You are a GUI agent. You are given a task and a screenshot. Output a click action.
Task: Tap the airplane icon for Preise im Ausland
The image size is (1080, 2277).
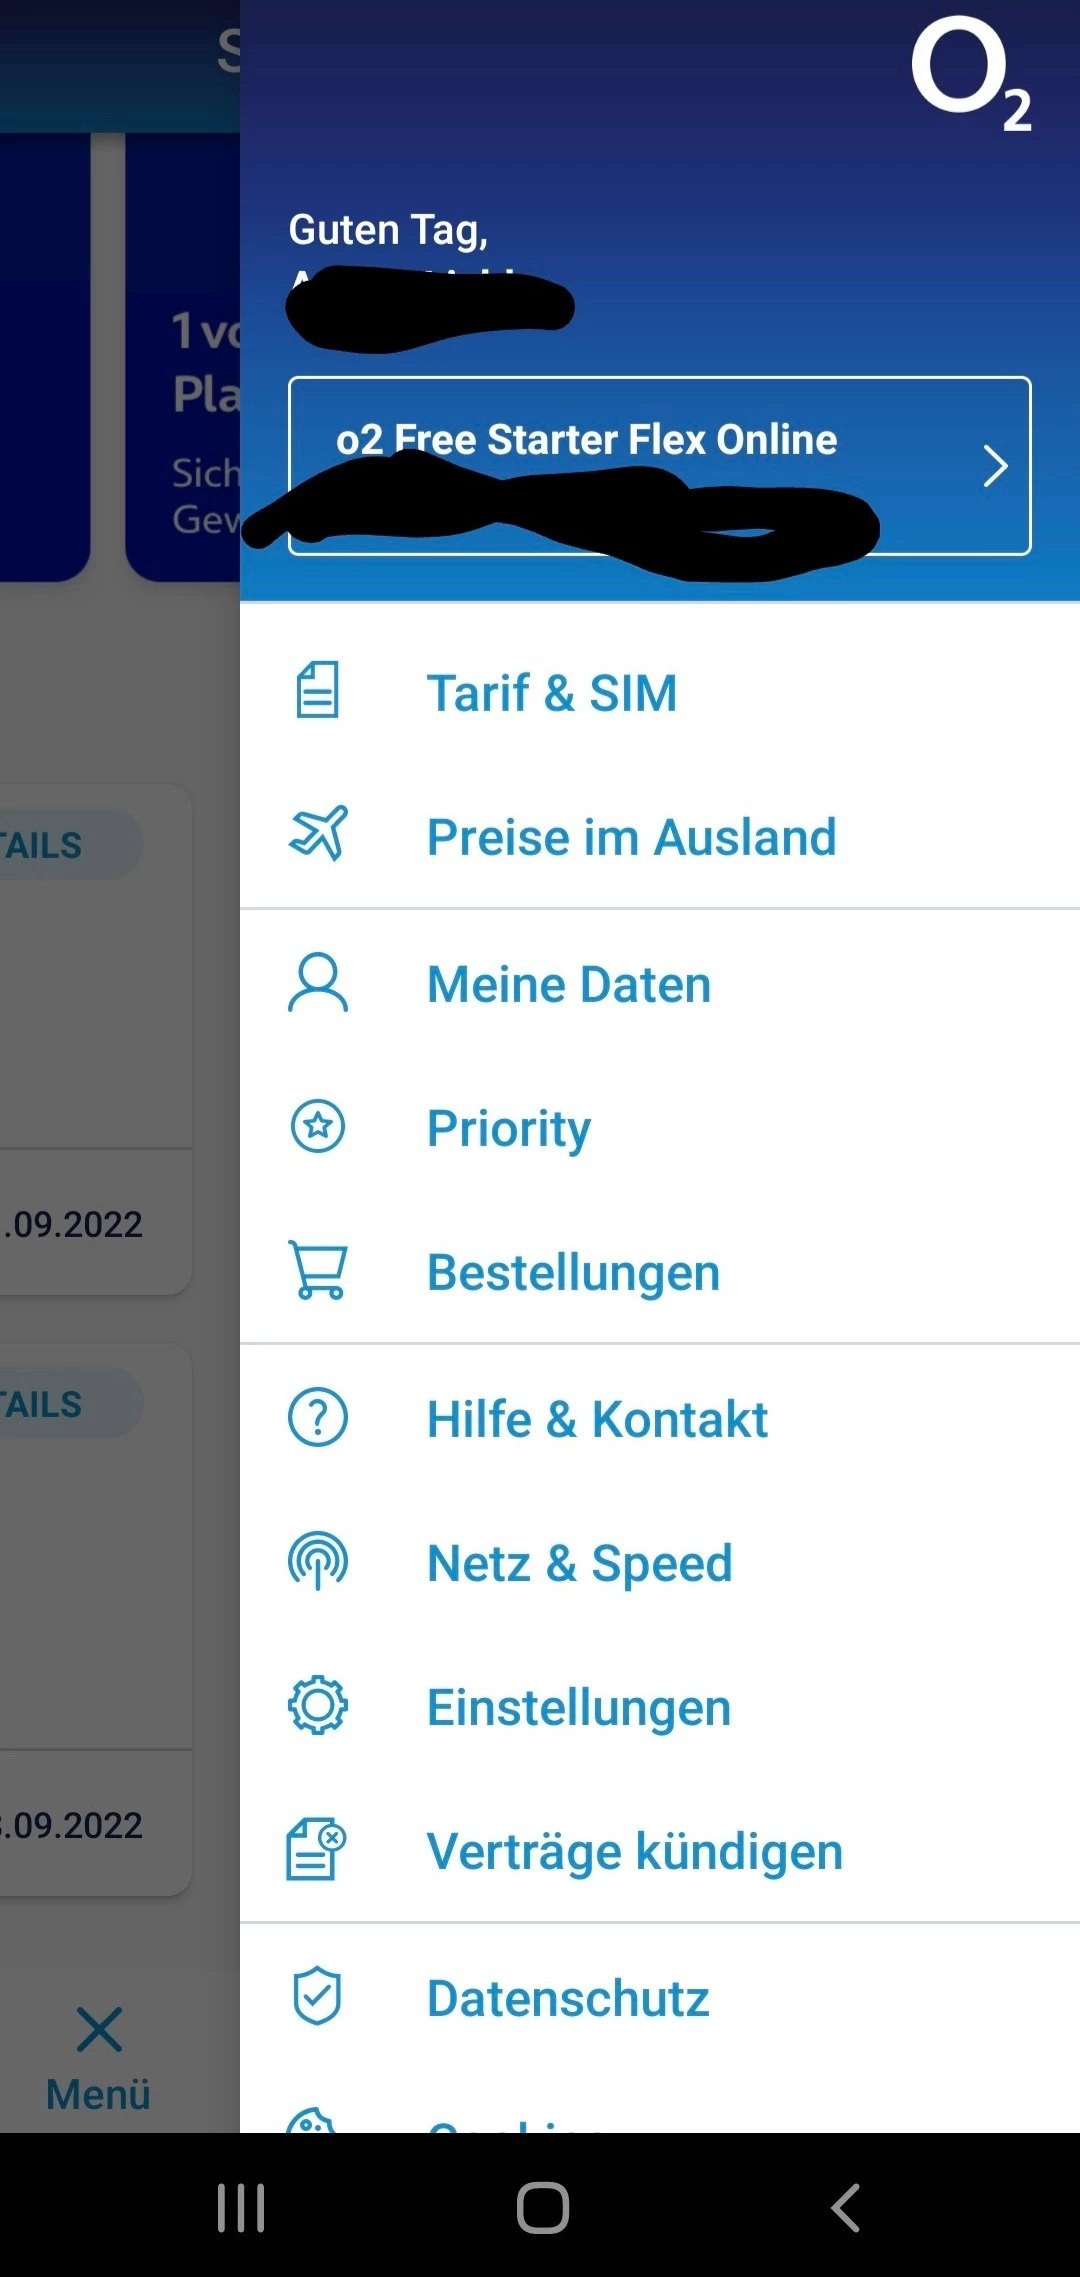pos(318,834)
